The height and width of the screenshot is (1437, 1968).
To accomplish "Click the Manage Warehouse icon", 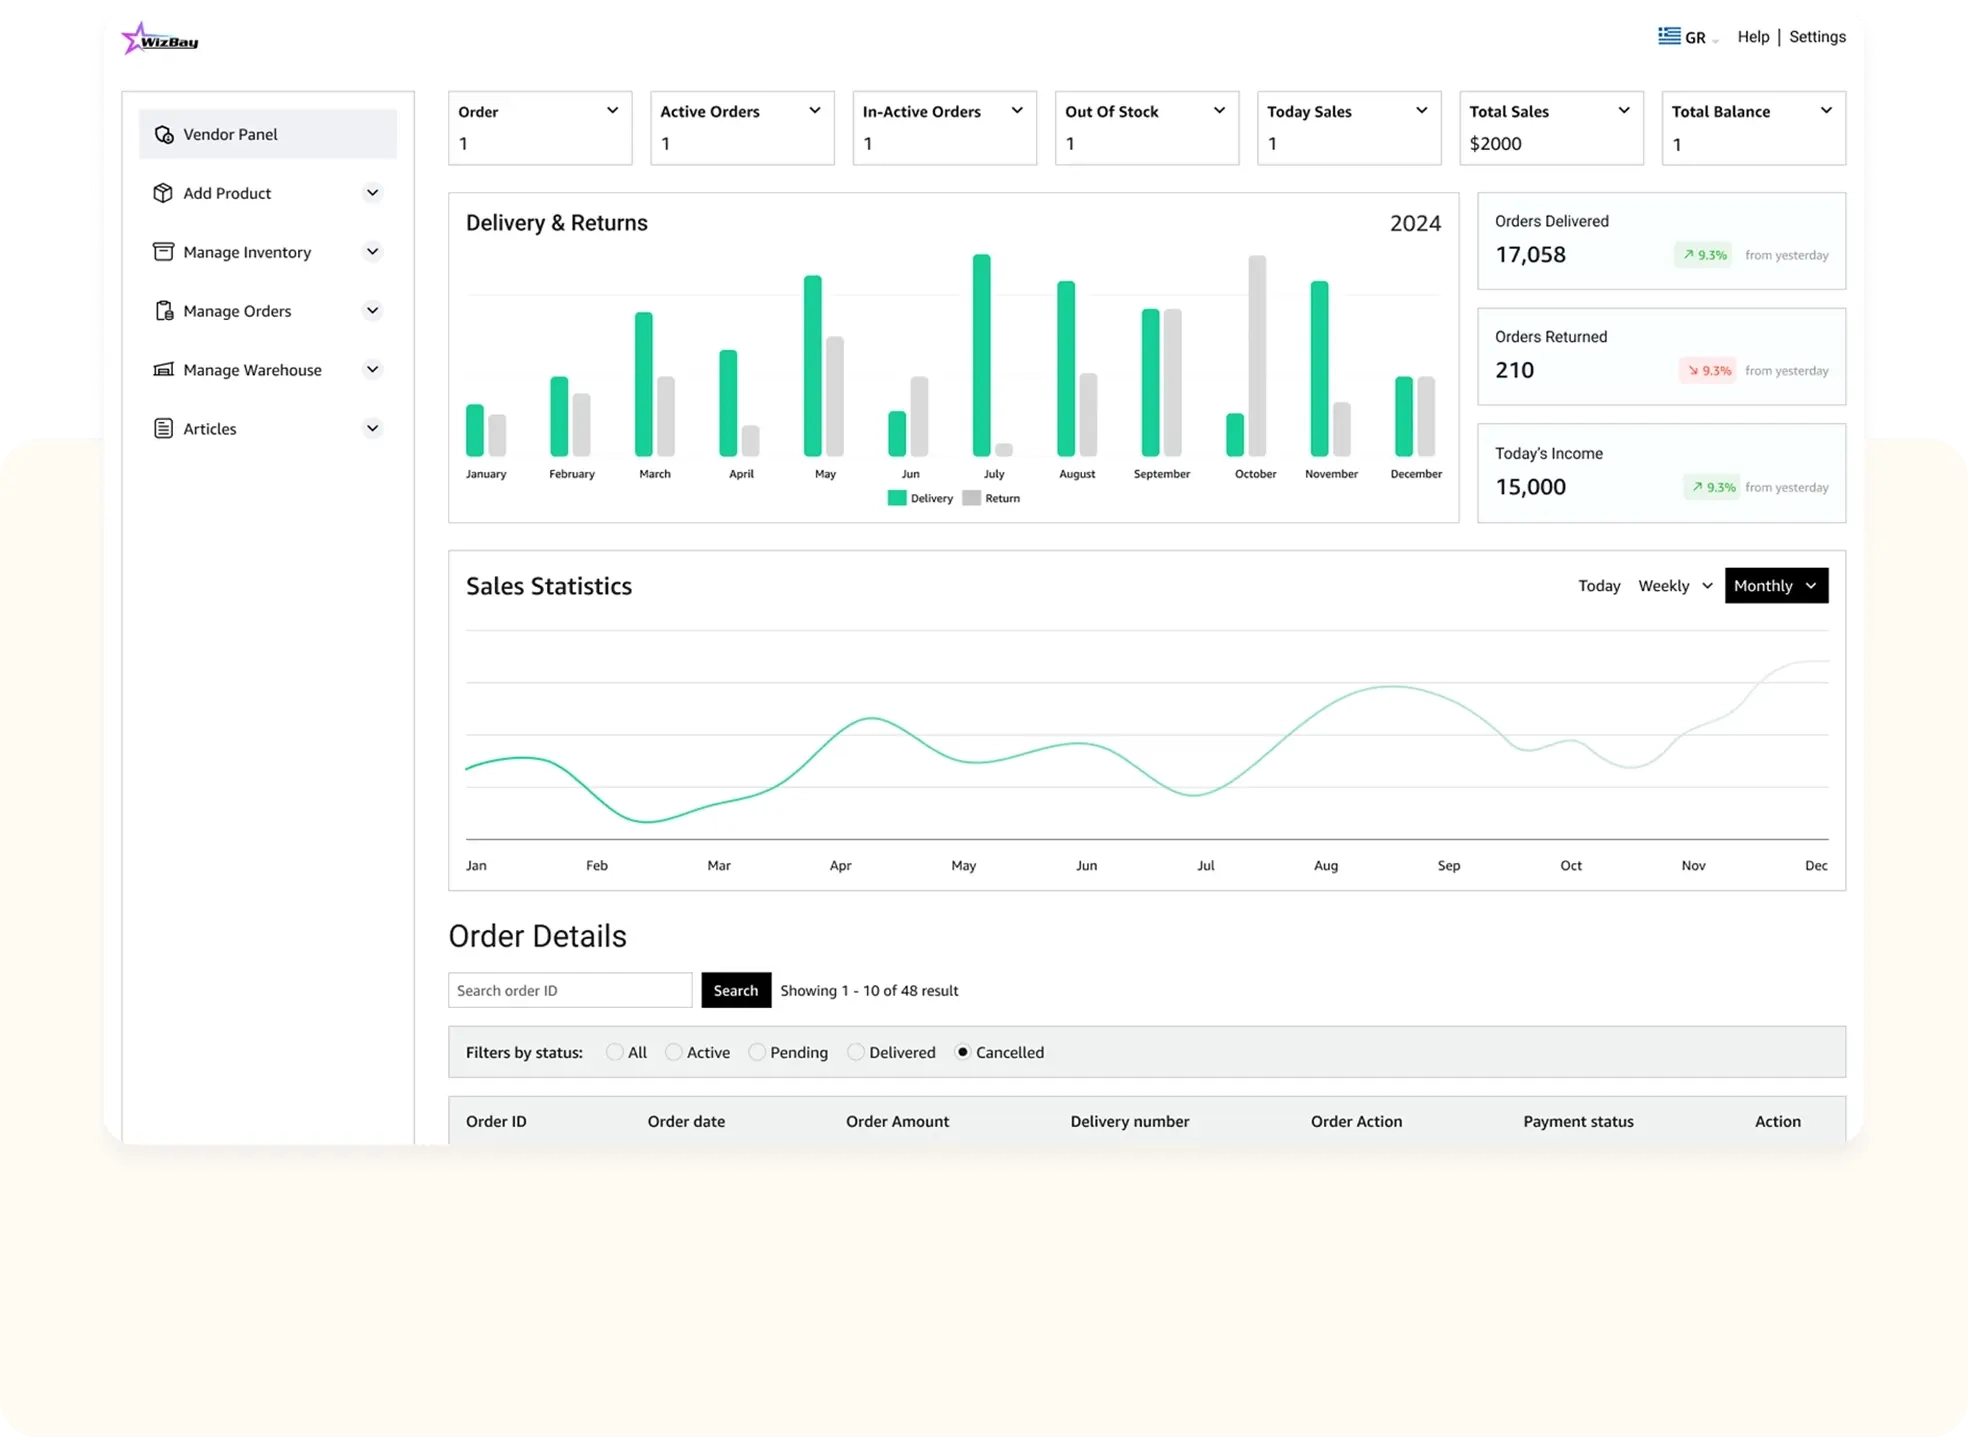I will (x=163, y=370).
